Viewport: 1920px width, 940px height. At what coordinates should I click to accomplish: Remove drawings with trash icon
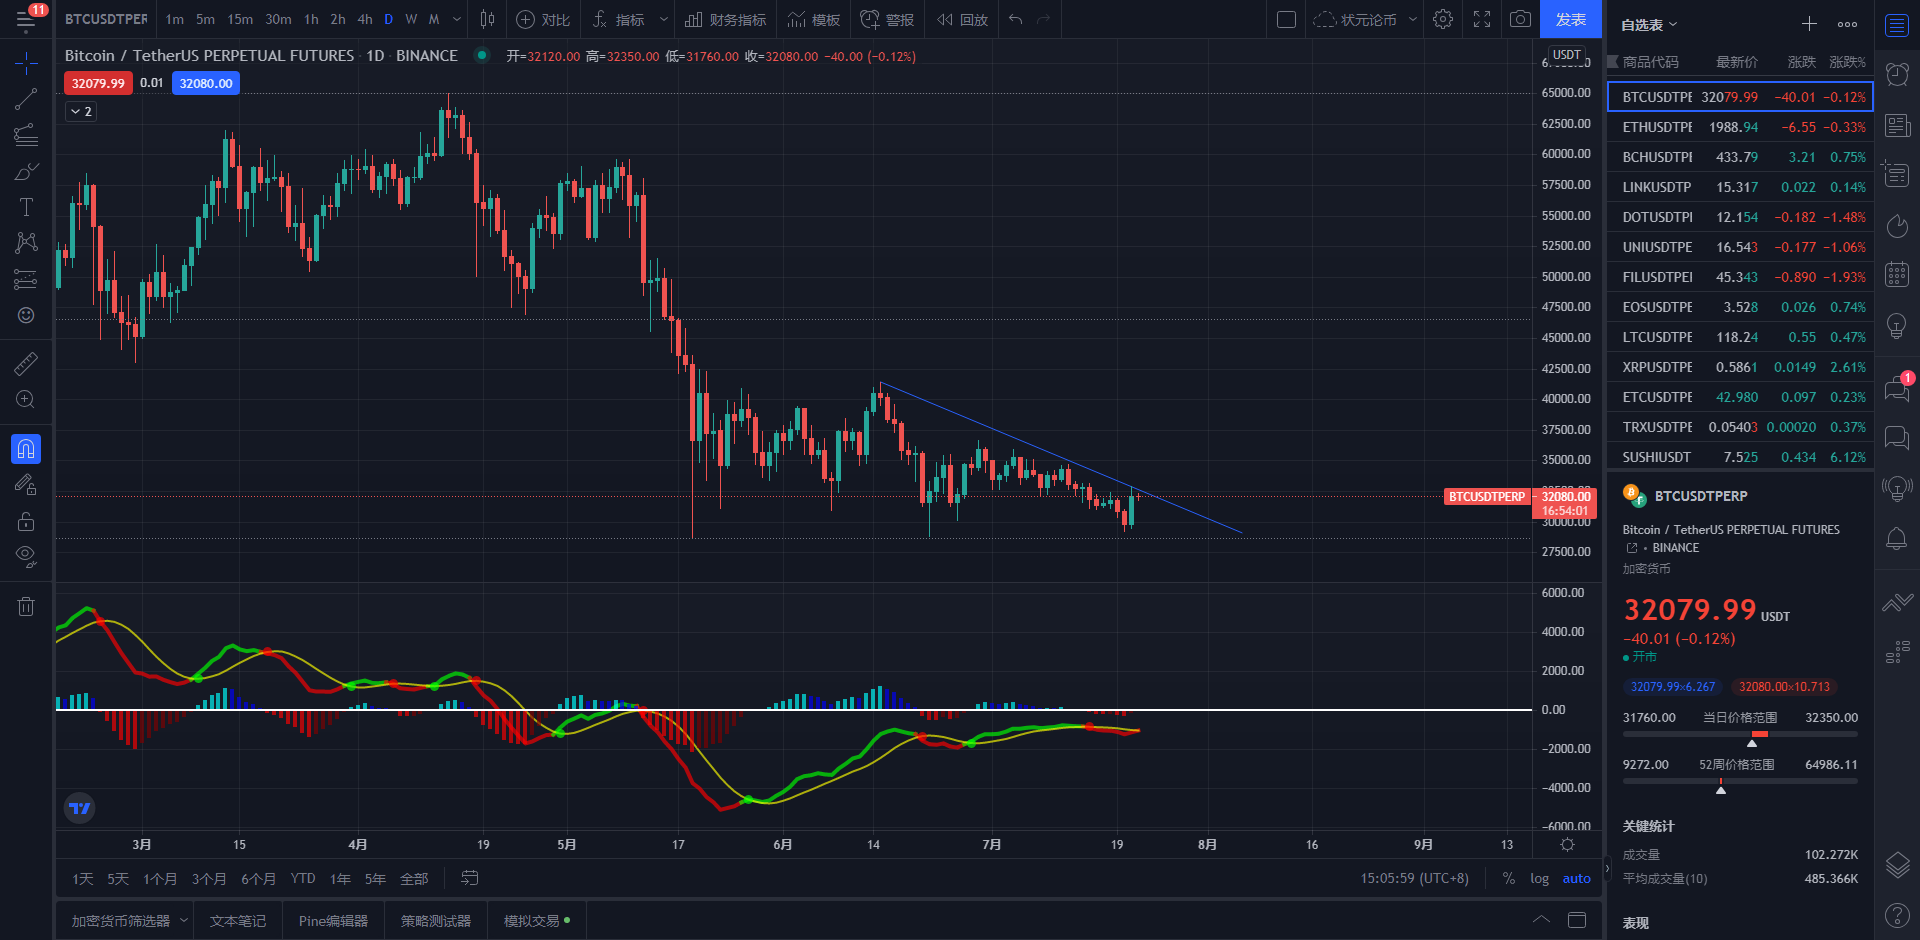(x=26, y=606)
